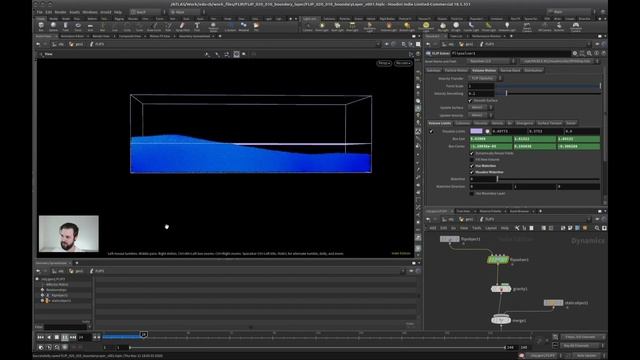Screen dimensions: 640x360
Task: Select the Grid shelf tool
Action: [90, 27]
